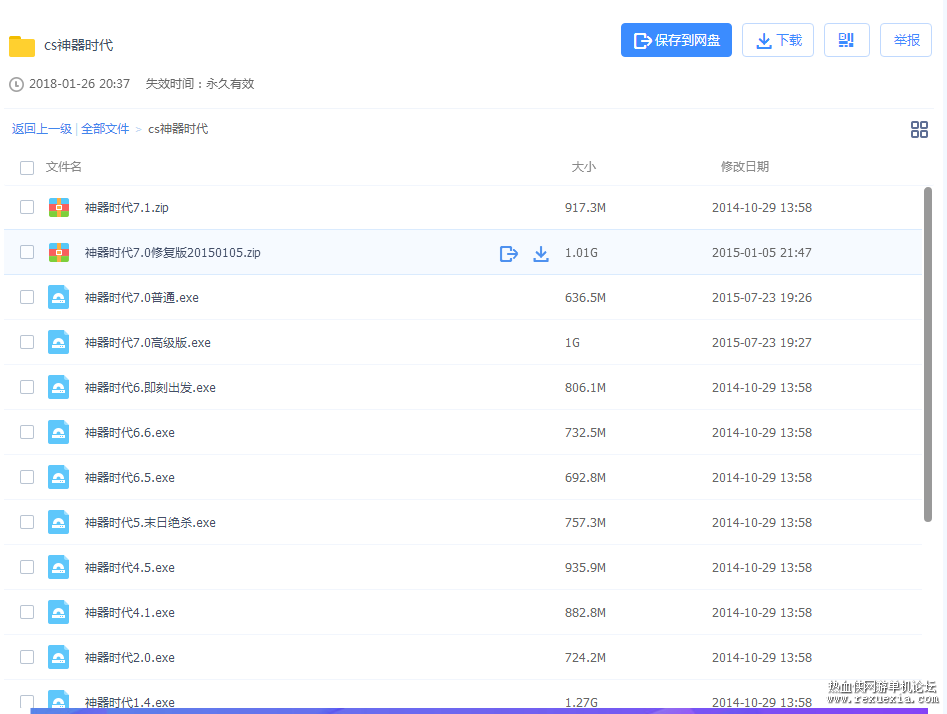
Task: Open file 神器时代2.0.exe
Action: [x=129, y=658]
